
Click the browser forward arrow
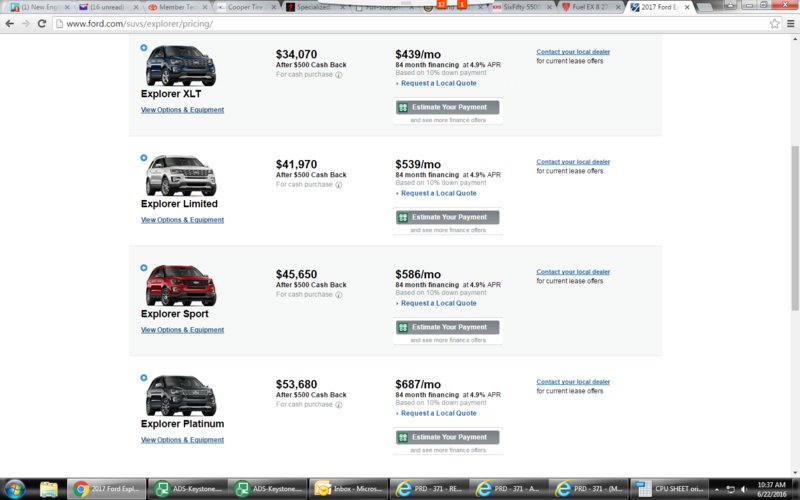26,23
